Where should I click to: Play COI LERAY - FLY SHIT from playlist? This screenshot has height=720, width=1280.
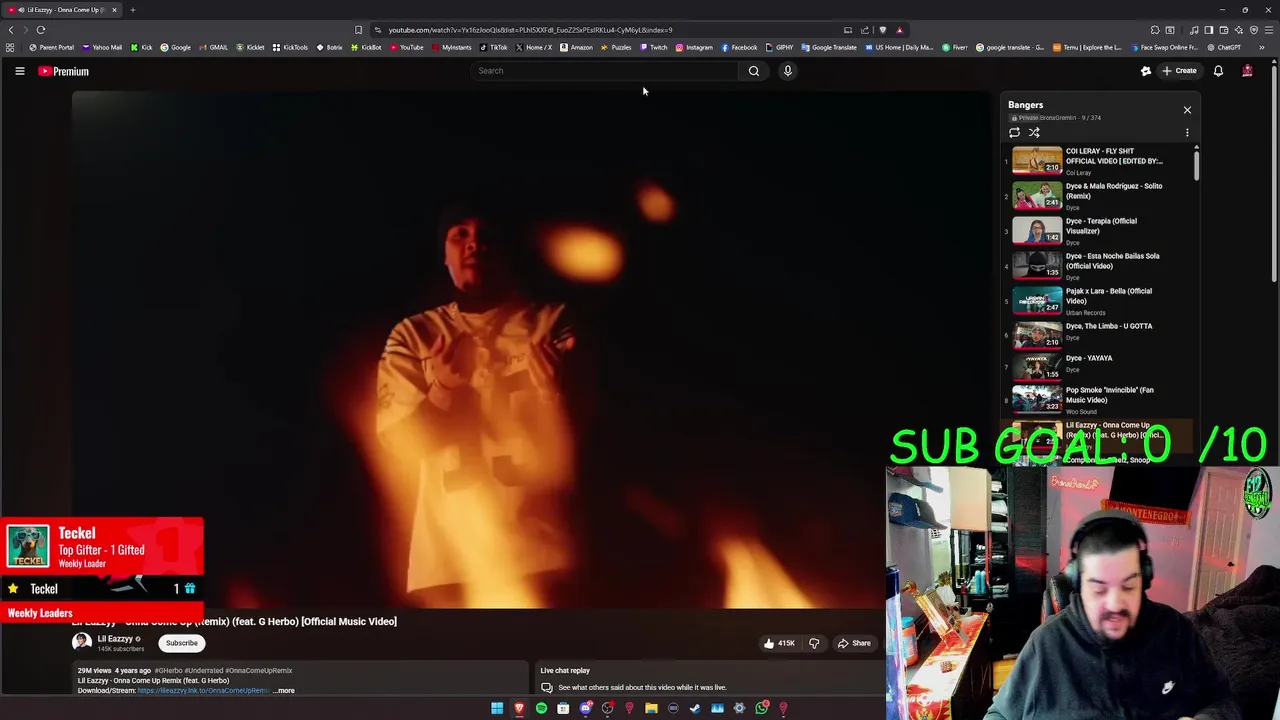click(1098, 161)
